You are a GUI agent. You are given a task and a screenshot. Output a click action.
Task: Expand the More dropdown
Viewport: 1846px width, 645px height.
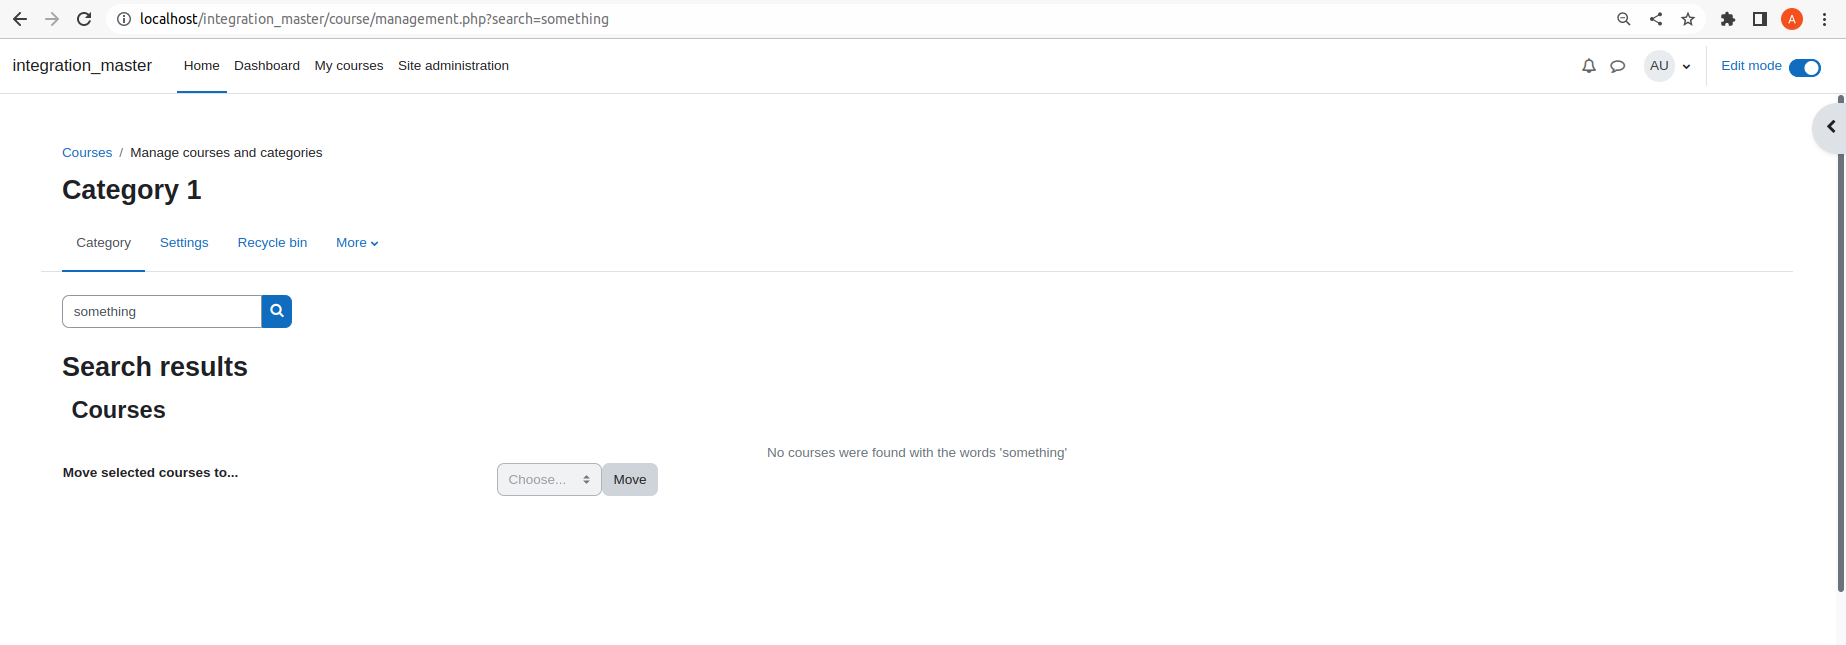pos(357,243)
